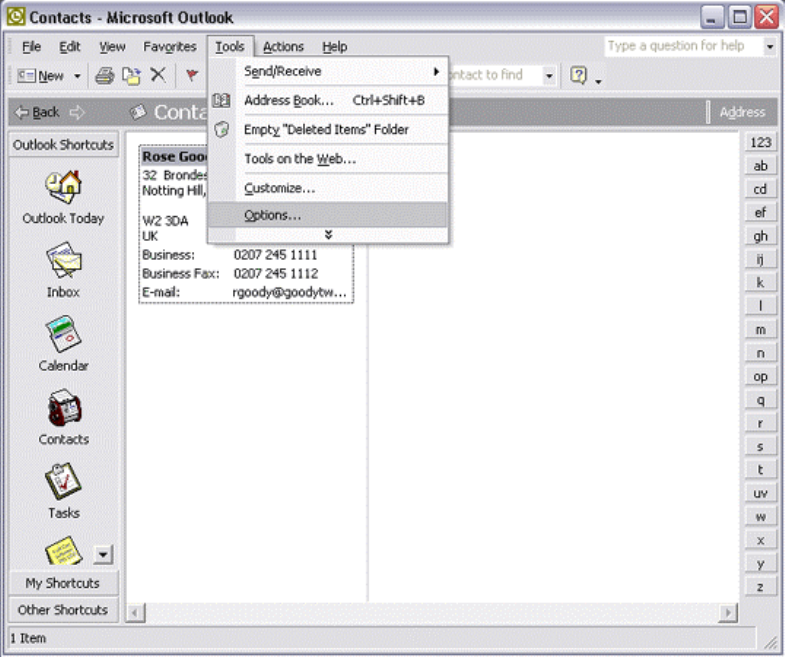Click the horizontal scrollbar right arrow
This screenshot has height=657, width=785.
[x=728, y=612]
